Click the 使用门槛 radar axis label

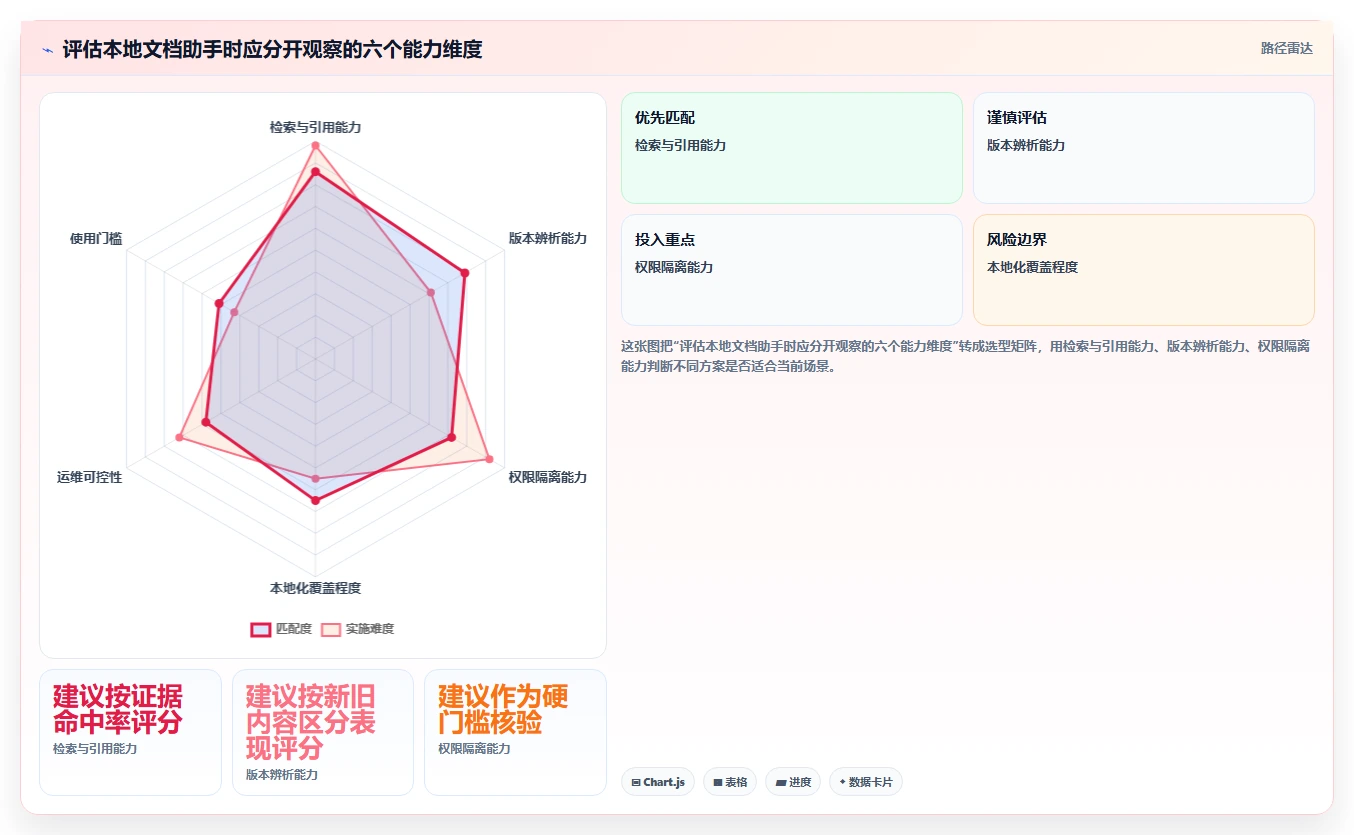point(96,238)
